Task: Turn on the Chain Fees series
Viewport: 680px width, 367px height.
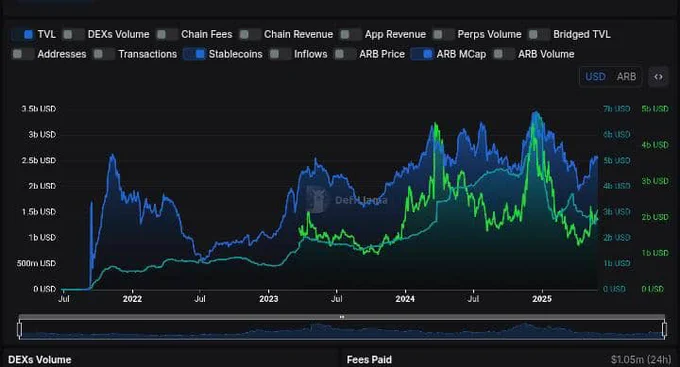Action: tap(167, 34)
